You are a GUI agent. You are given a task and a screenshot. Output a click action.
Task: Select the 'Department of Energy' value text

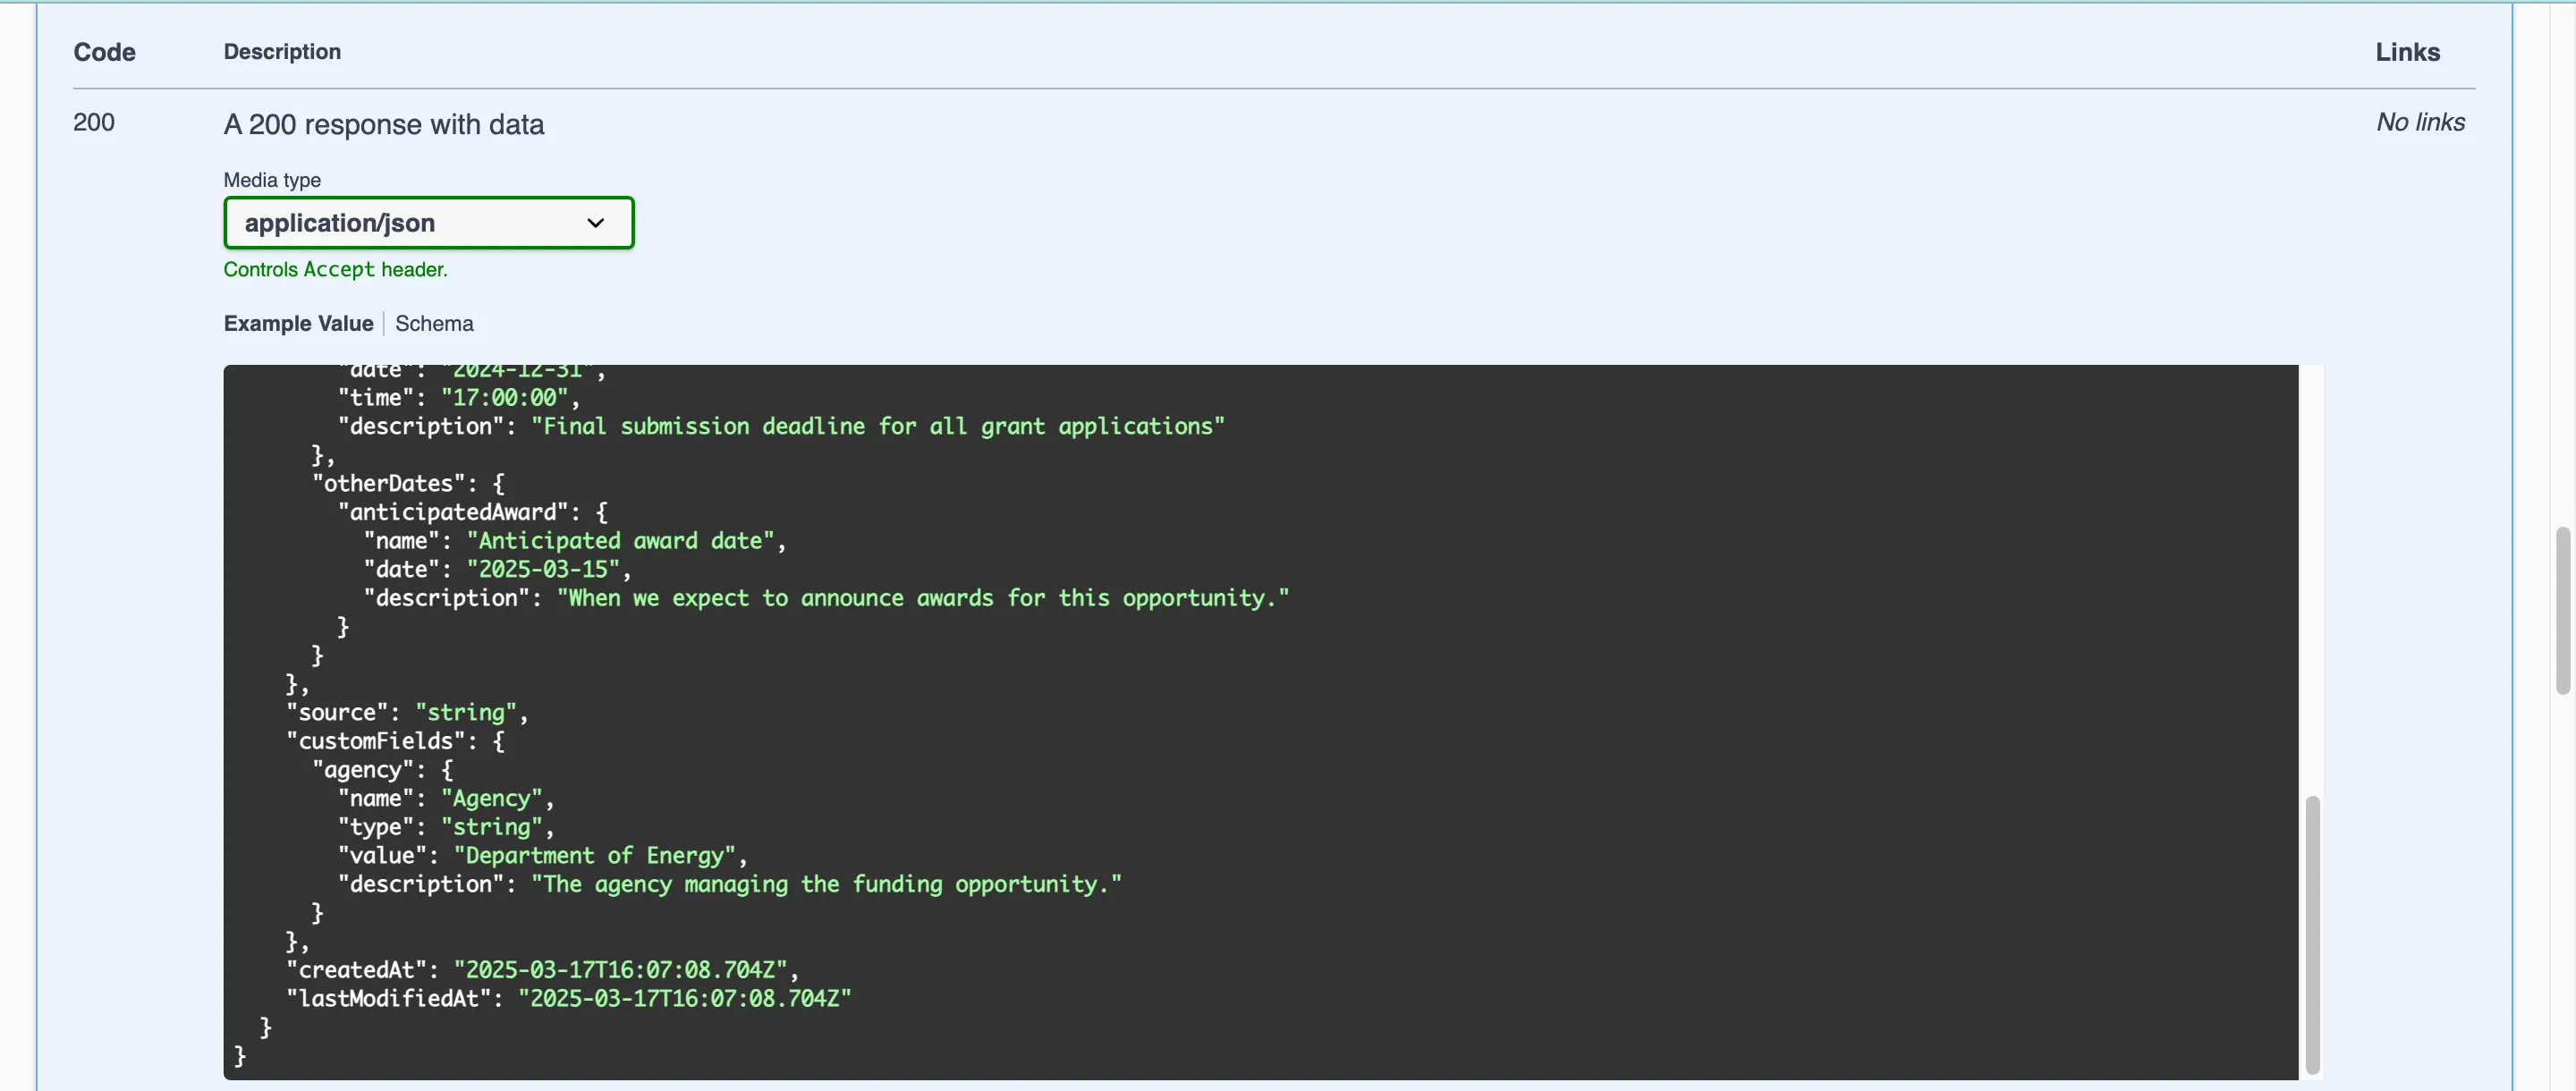[x=596, y=855]
